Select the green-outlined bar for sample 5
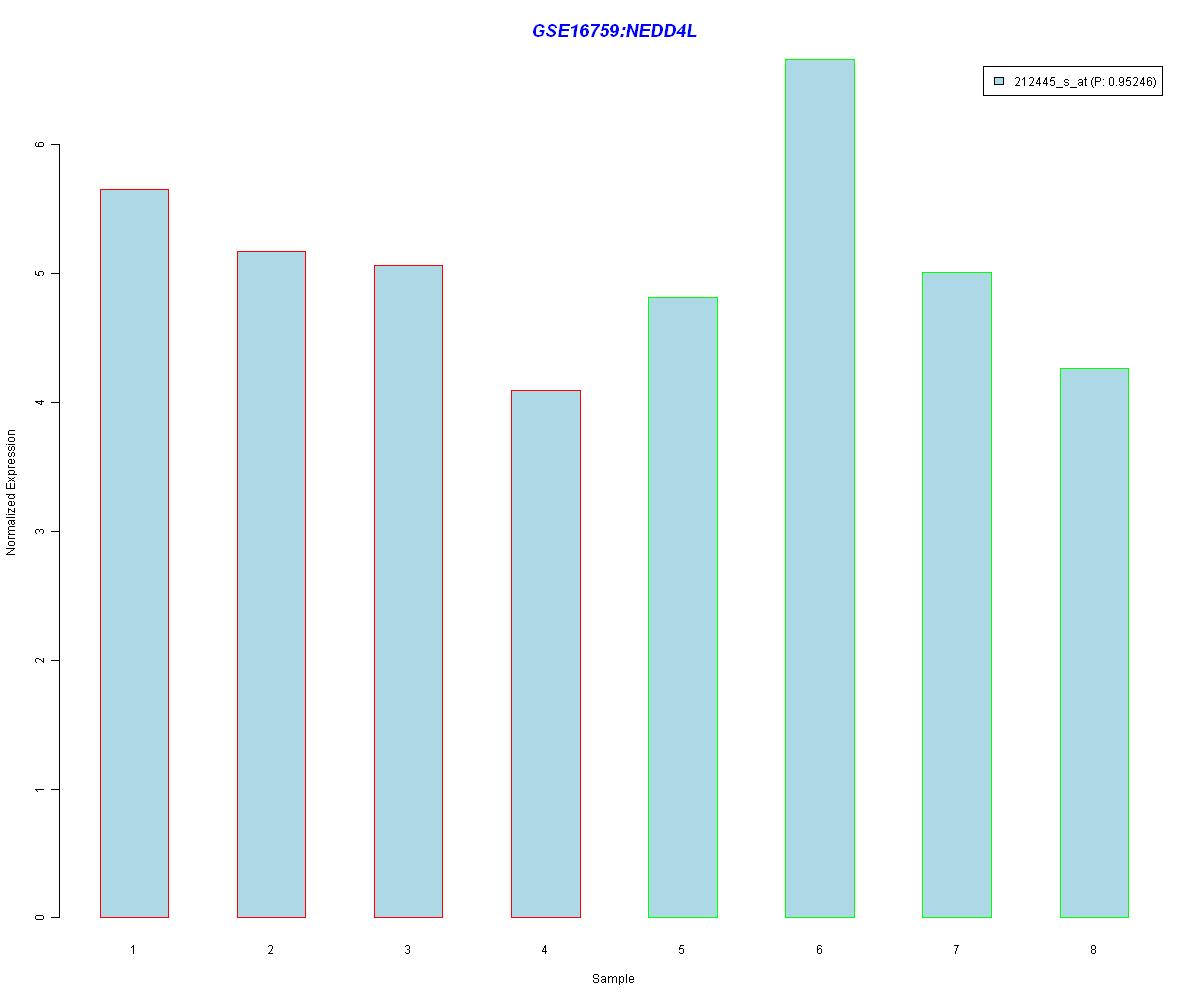Image resolution: width=1200 pixels, height=1000 pixels. point(682,607)
